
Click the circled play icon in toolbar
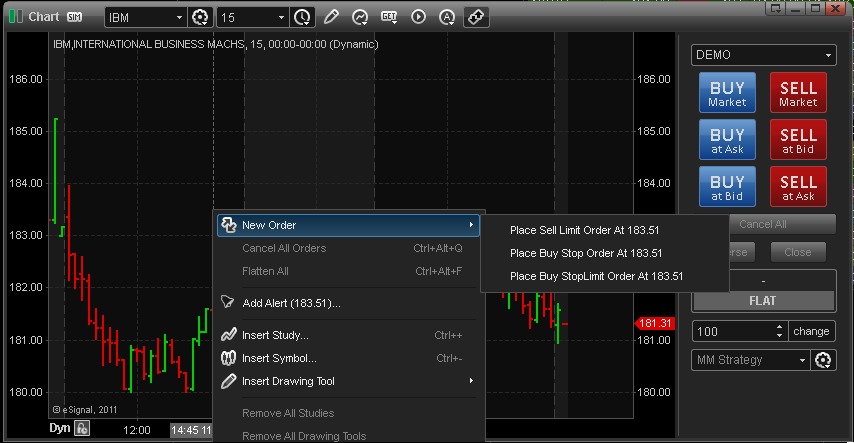coord(418,17)
